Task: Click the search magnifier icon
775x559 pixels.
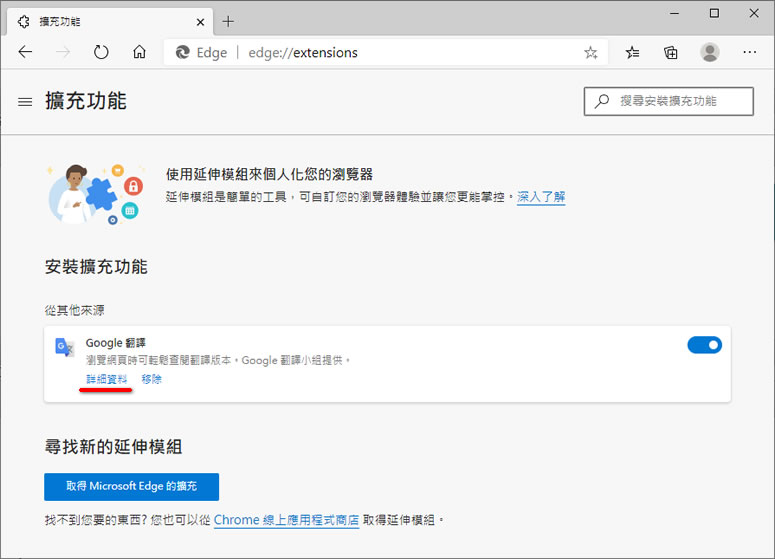Action: click(602, 101)
